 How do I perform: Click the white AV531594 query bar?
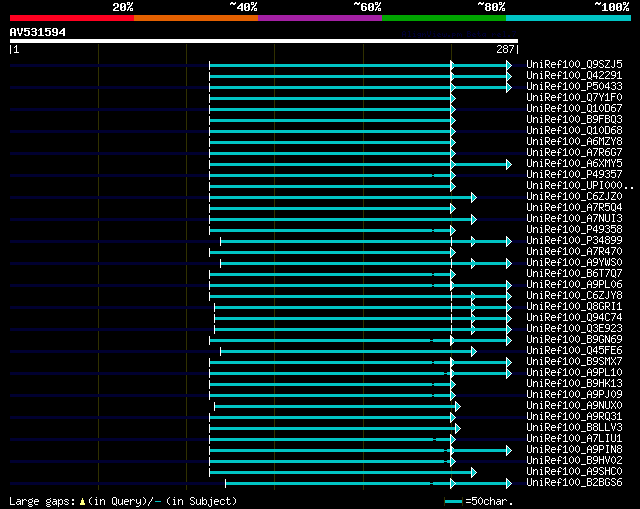coord(264,41)
